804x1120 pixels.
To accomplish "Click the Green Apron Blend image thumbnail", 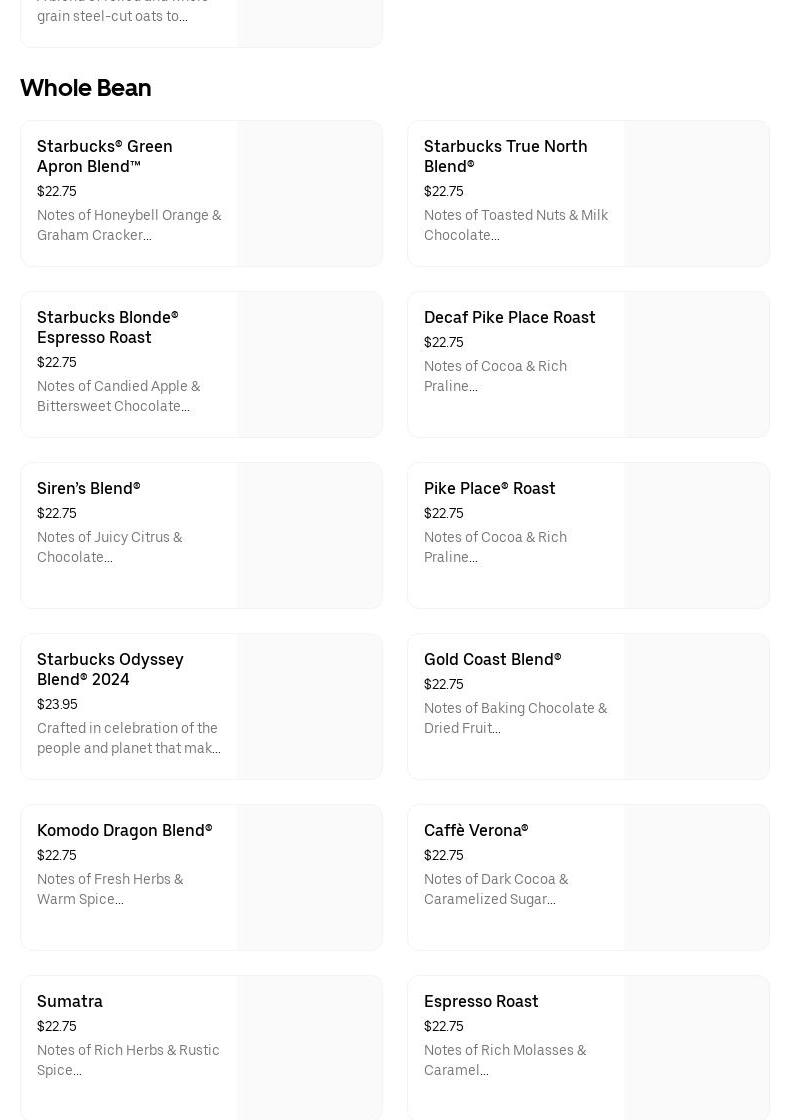I will click(309, 194).
